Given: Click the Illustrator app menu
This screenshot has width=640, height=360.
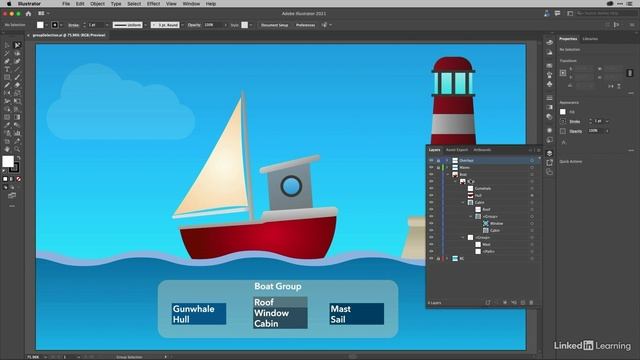Looking at the screenshot, I should [29, 4].
